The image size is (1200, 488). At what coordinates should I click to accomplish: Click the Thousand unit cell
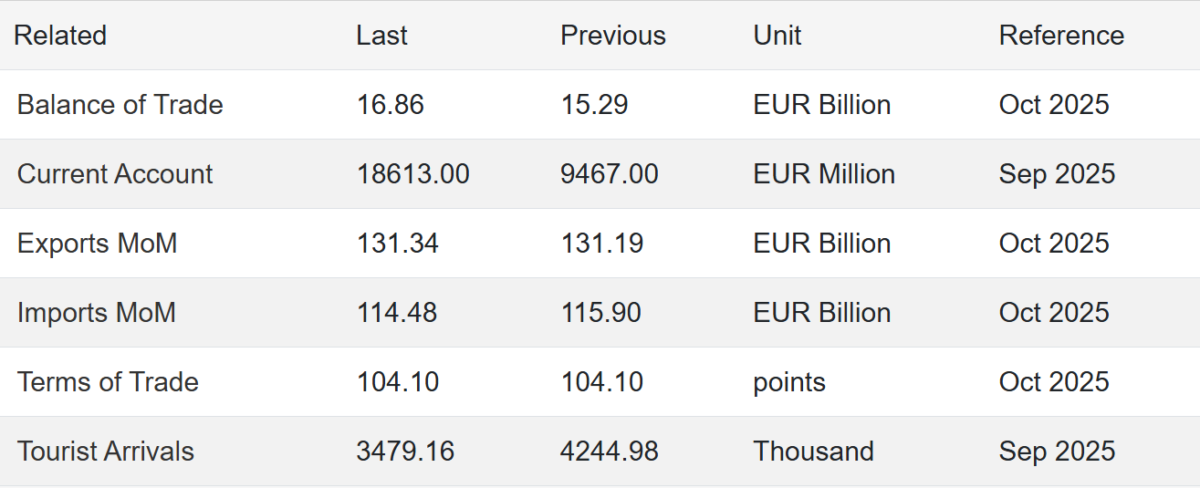pyautogui.click(x=813, y=451)
